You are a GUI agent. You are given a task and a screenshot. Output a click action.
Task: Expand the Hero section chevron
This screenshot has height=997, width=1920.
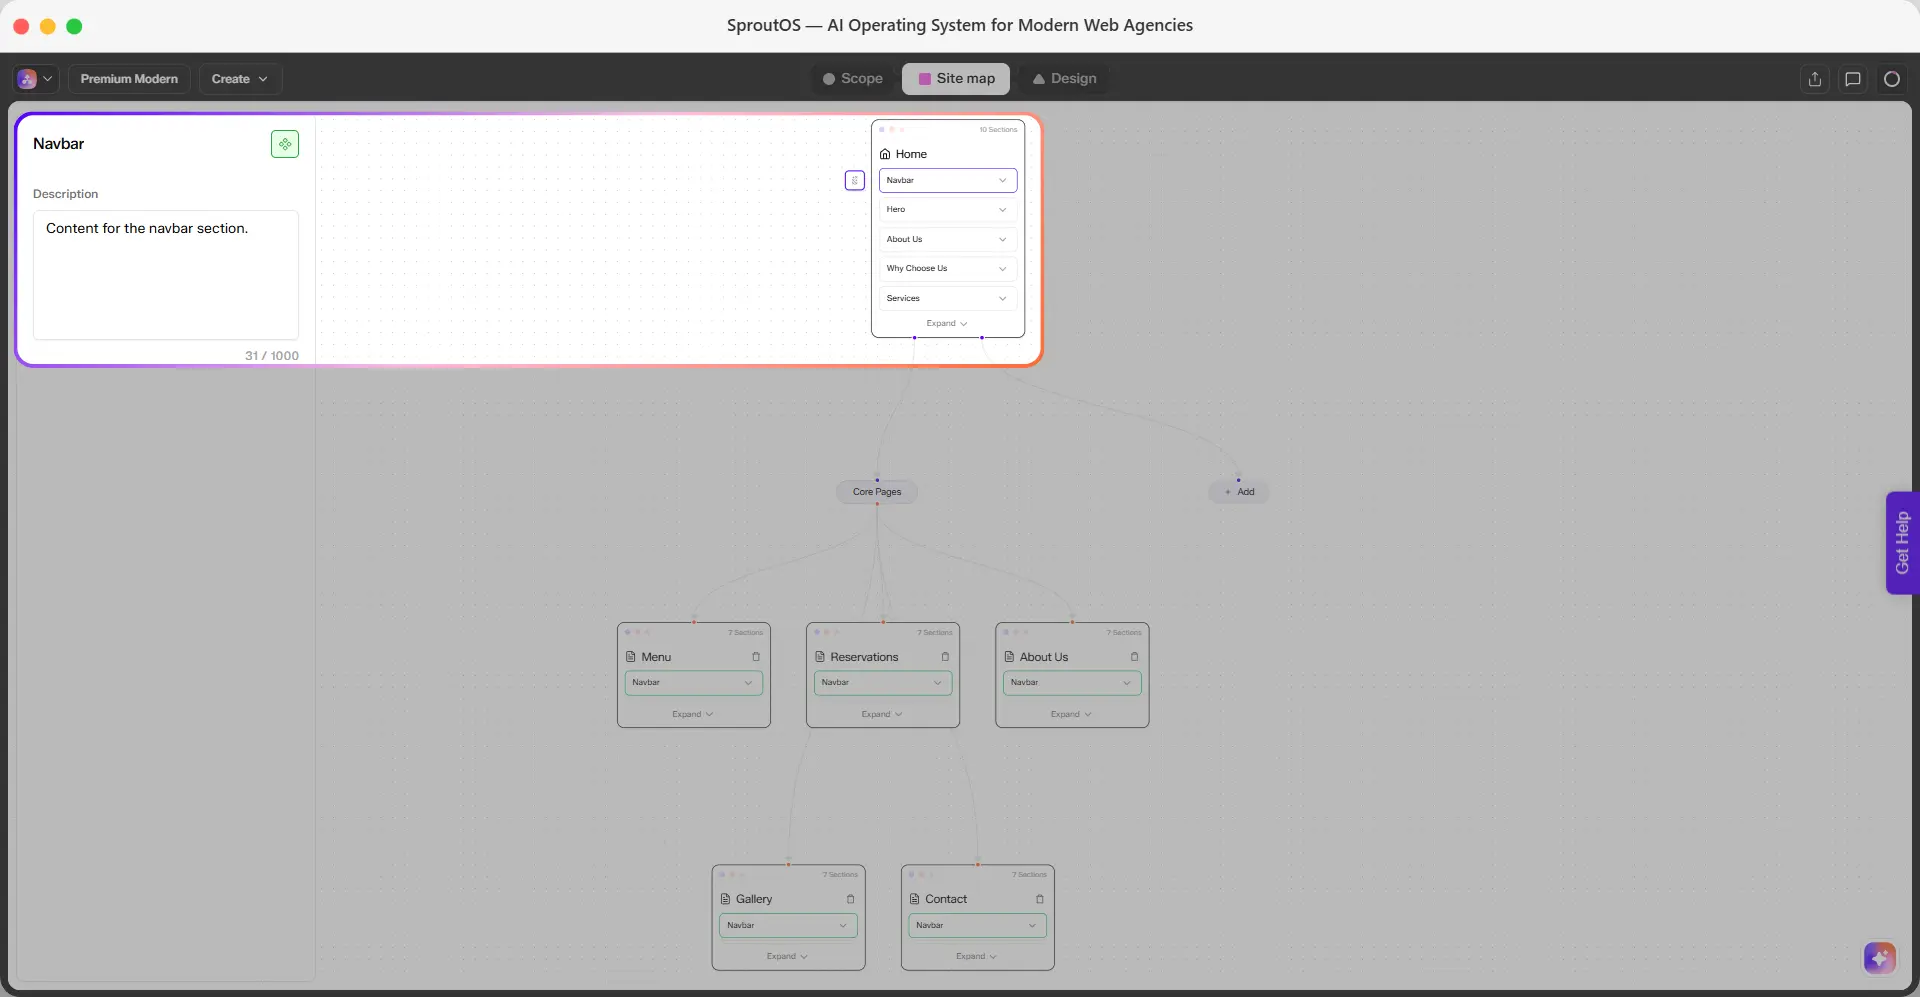[1003, 210]
